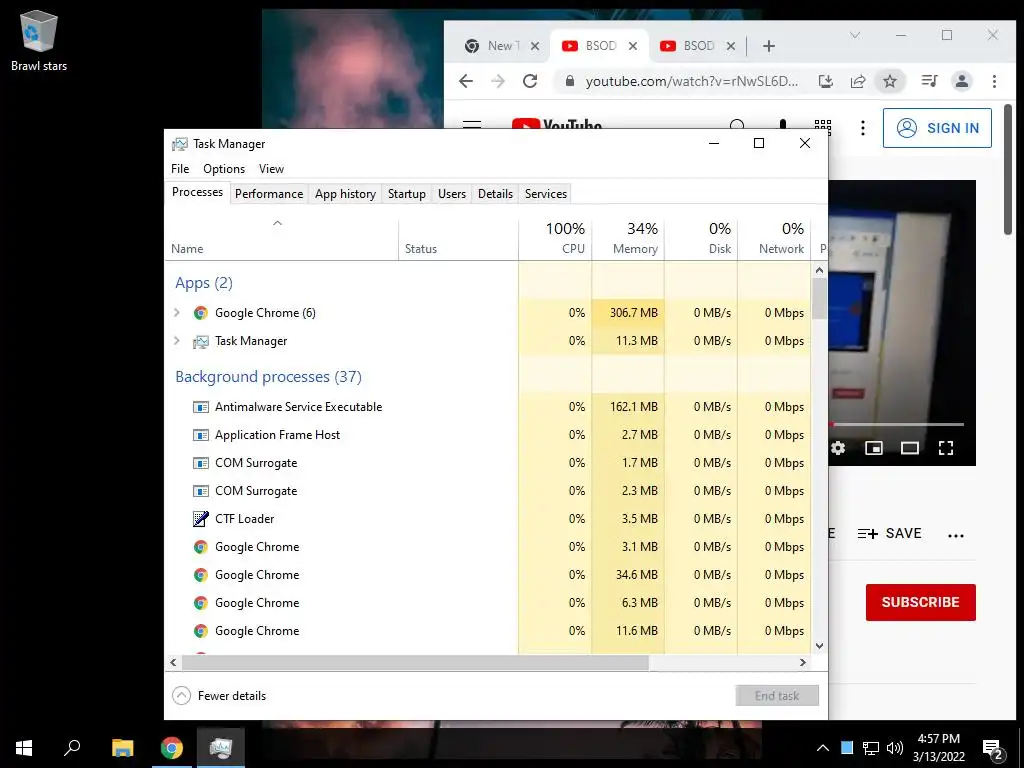Image resolution: width=1024 pixels, height=768 pixels.
Task: Switch to the Startup tab
Action: (407, 194)
